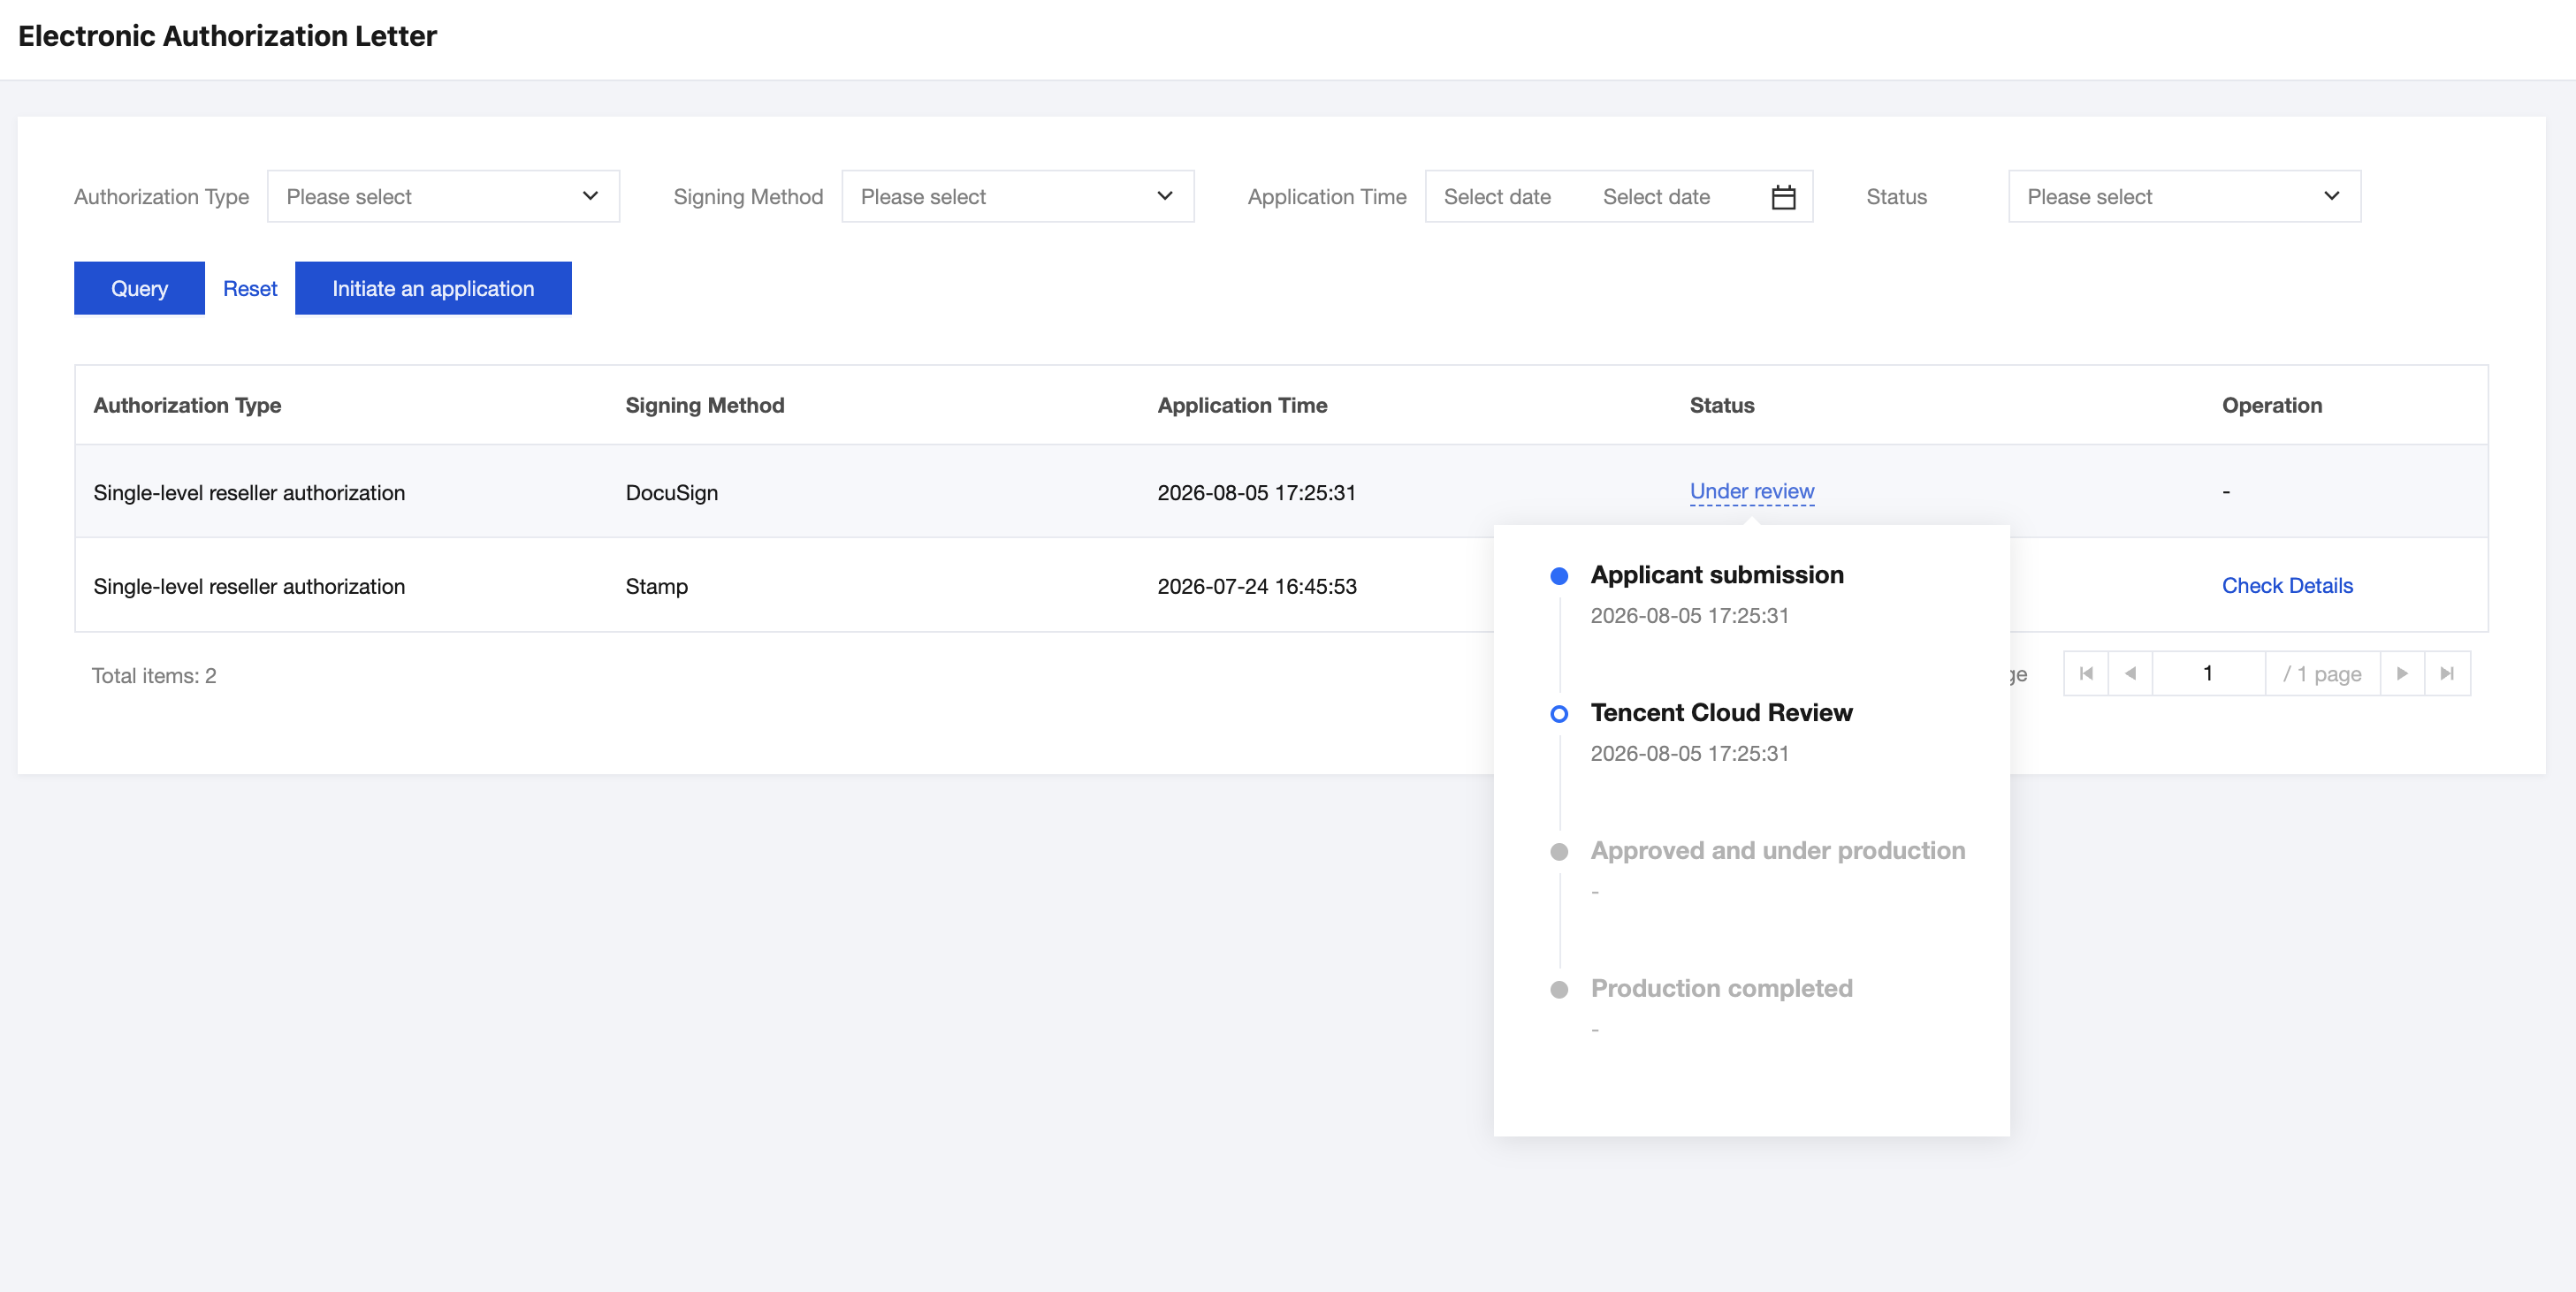This screenshot has width=2576, height=1292.
Task: Go to last page arrow icon
Action: [2447, 674]
